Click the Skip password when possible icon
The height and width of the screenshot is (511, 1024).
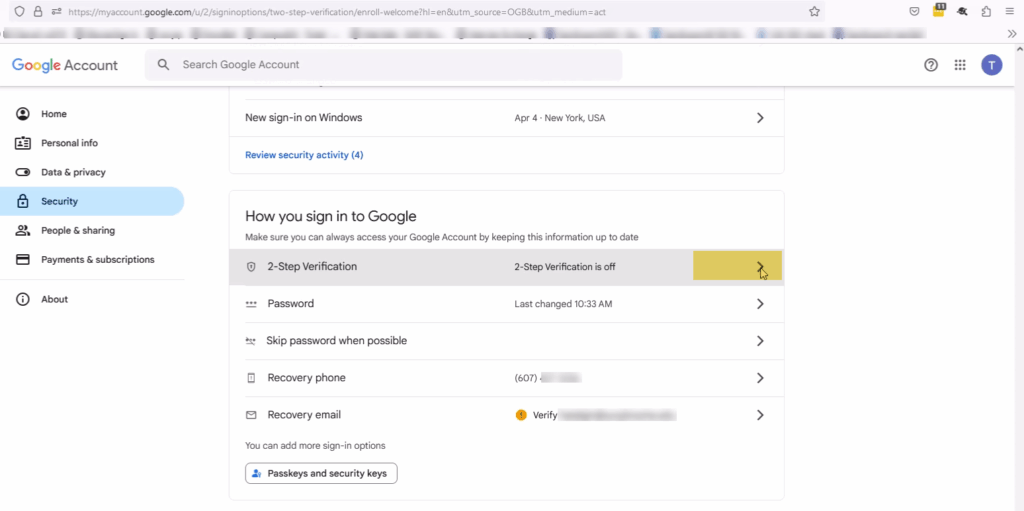coord(251,341)
